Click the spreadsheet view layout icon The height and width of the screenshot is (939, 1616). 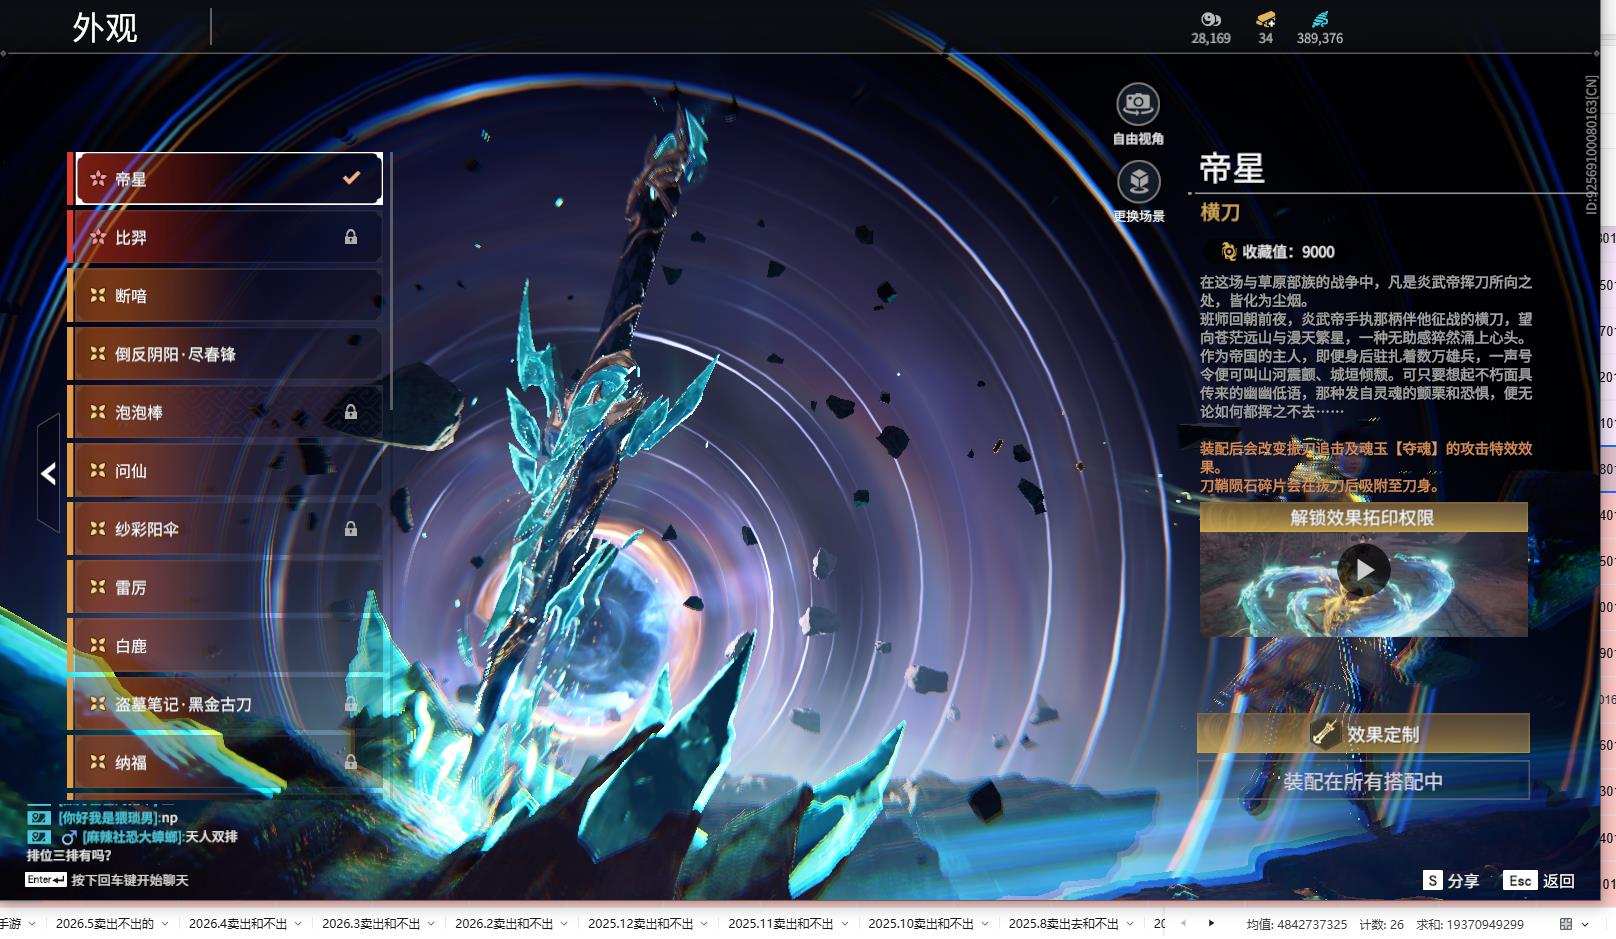pos(1566,924)
